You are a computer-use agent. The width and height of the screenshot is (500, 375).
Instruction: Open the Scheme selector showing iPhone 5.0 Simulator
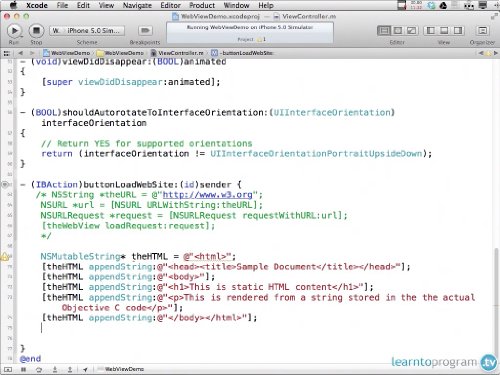tap(87, 31)
